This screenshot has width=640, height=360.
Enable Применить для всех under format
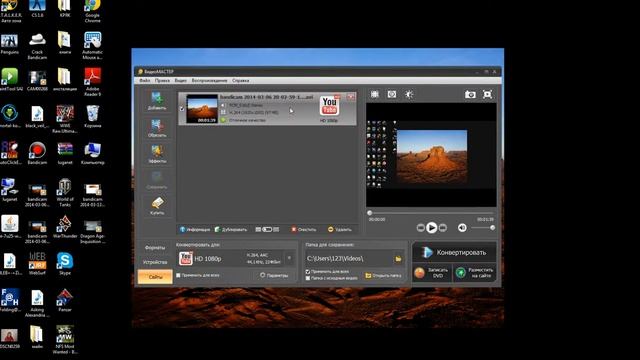[x=178, y=275]
